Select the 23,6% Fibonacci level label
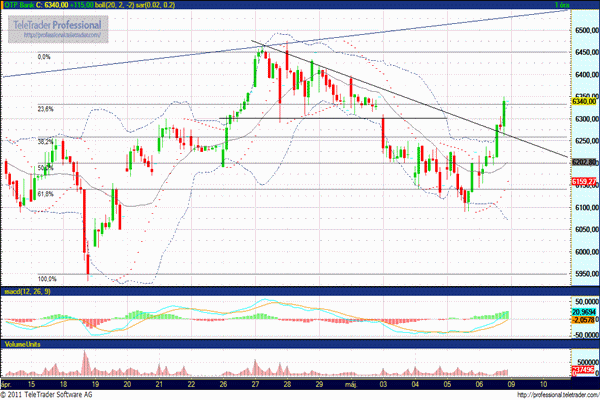The height and width of the screenshot is (400, 600). pyautogui.click(x=45, y=109)
